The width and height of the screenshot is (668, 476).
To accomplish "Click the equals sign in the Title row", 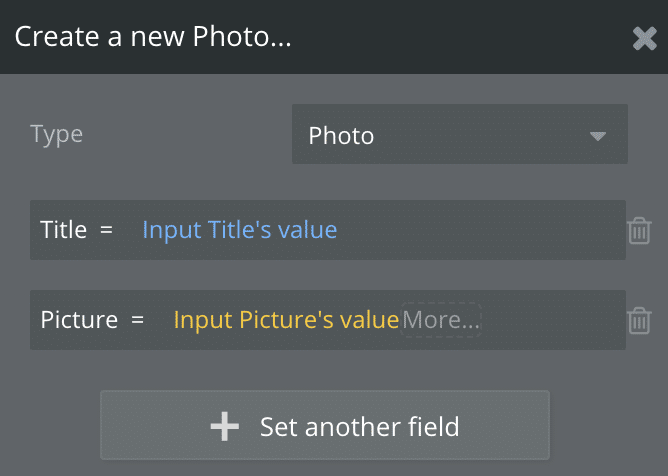I will click(x=107, y=231).
